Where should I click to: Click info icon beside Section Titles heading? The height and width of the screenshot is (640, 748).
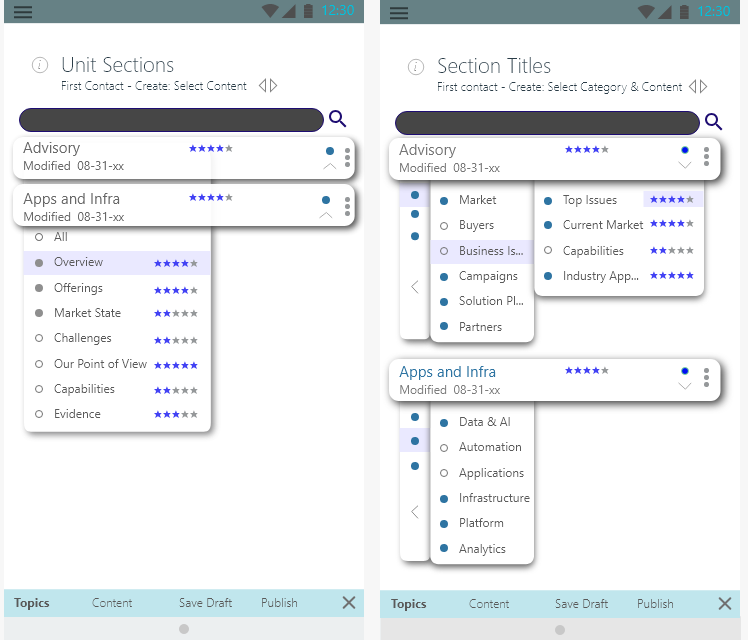416,67
